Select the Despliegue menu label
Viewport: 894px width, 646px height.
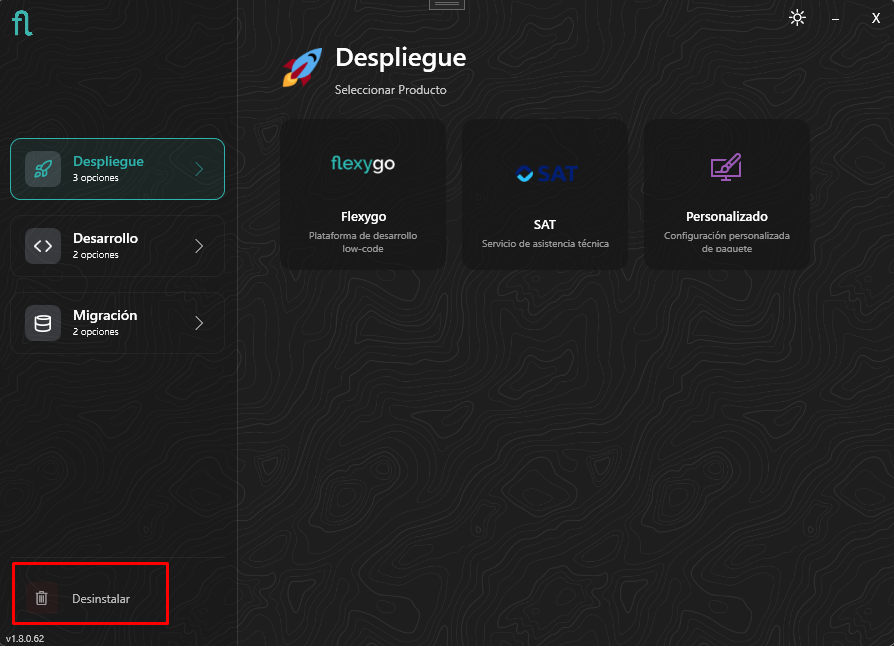[x=108, y=161]
